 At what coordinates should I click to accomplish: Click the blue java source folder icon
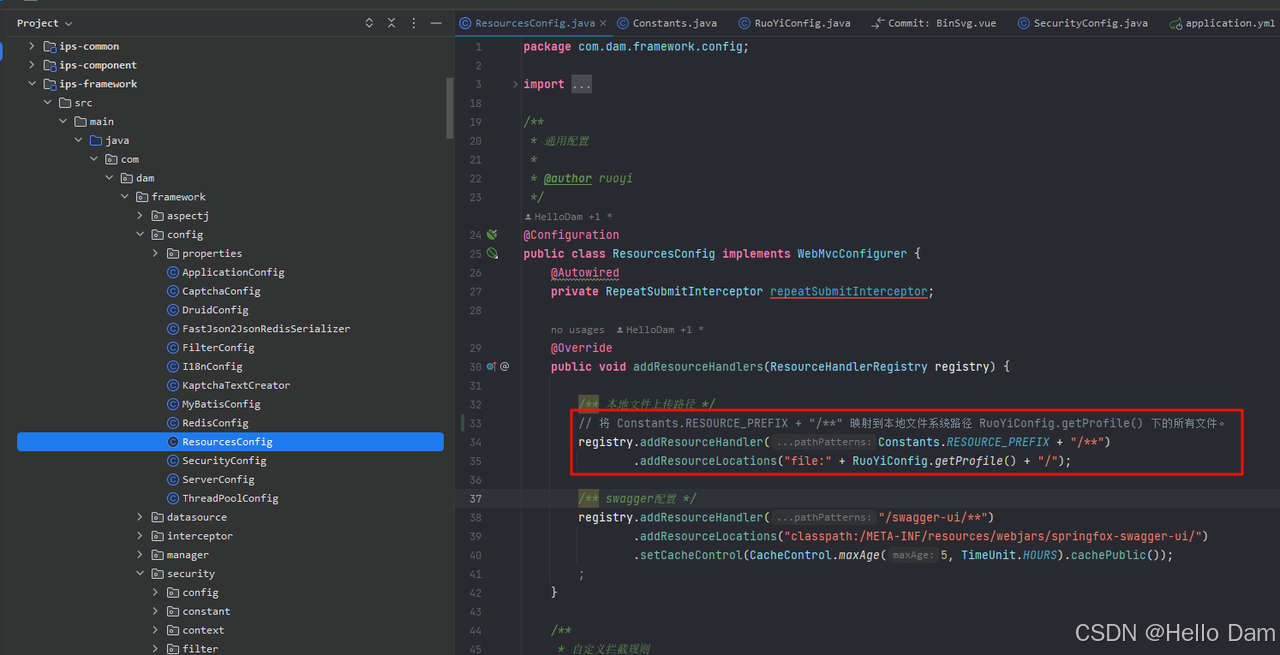point(95,140)
